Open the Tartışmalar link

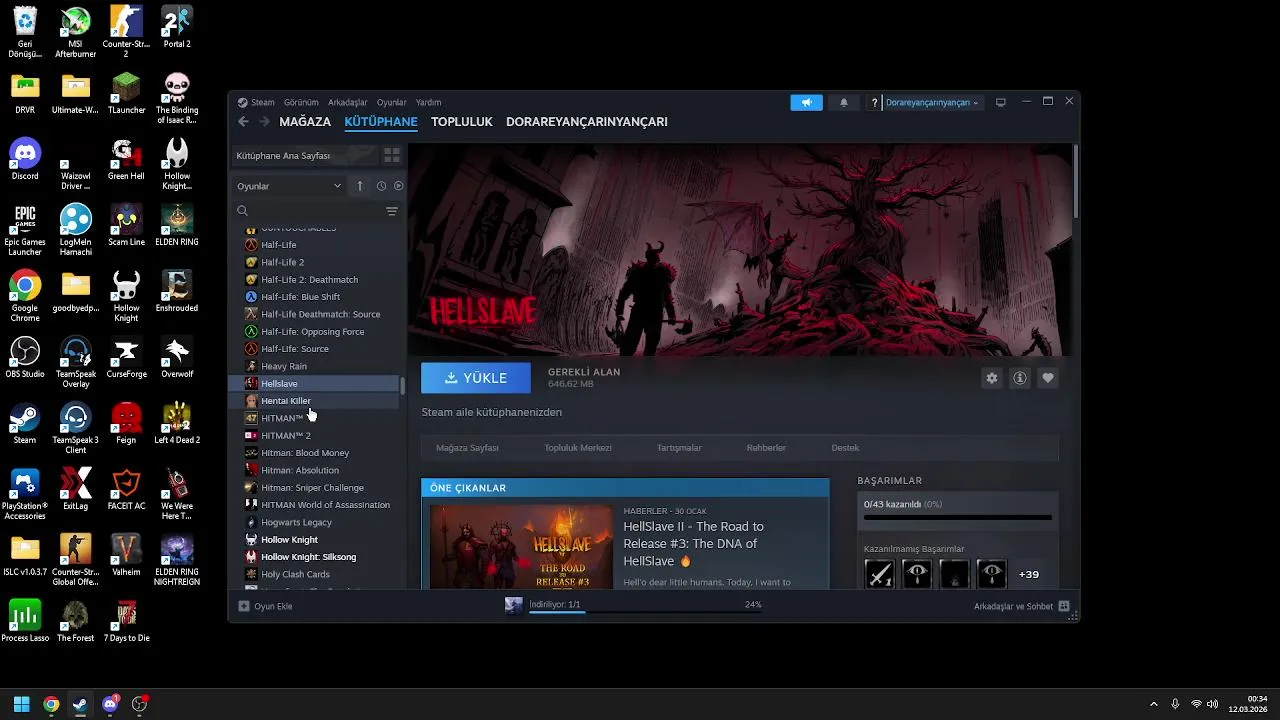pyautogui.click(x=679, y=448)
